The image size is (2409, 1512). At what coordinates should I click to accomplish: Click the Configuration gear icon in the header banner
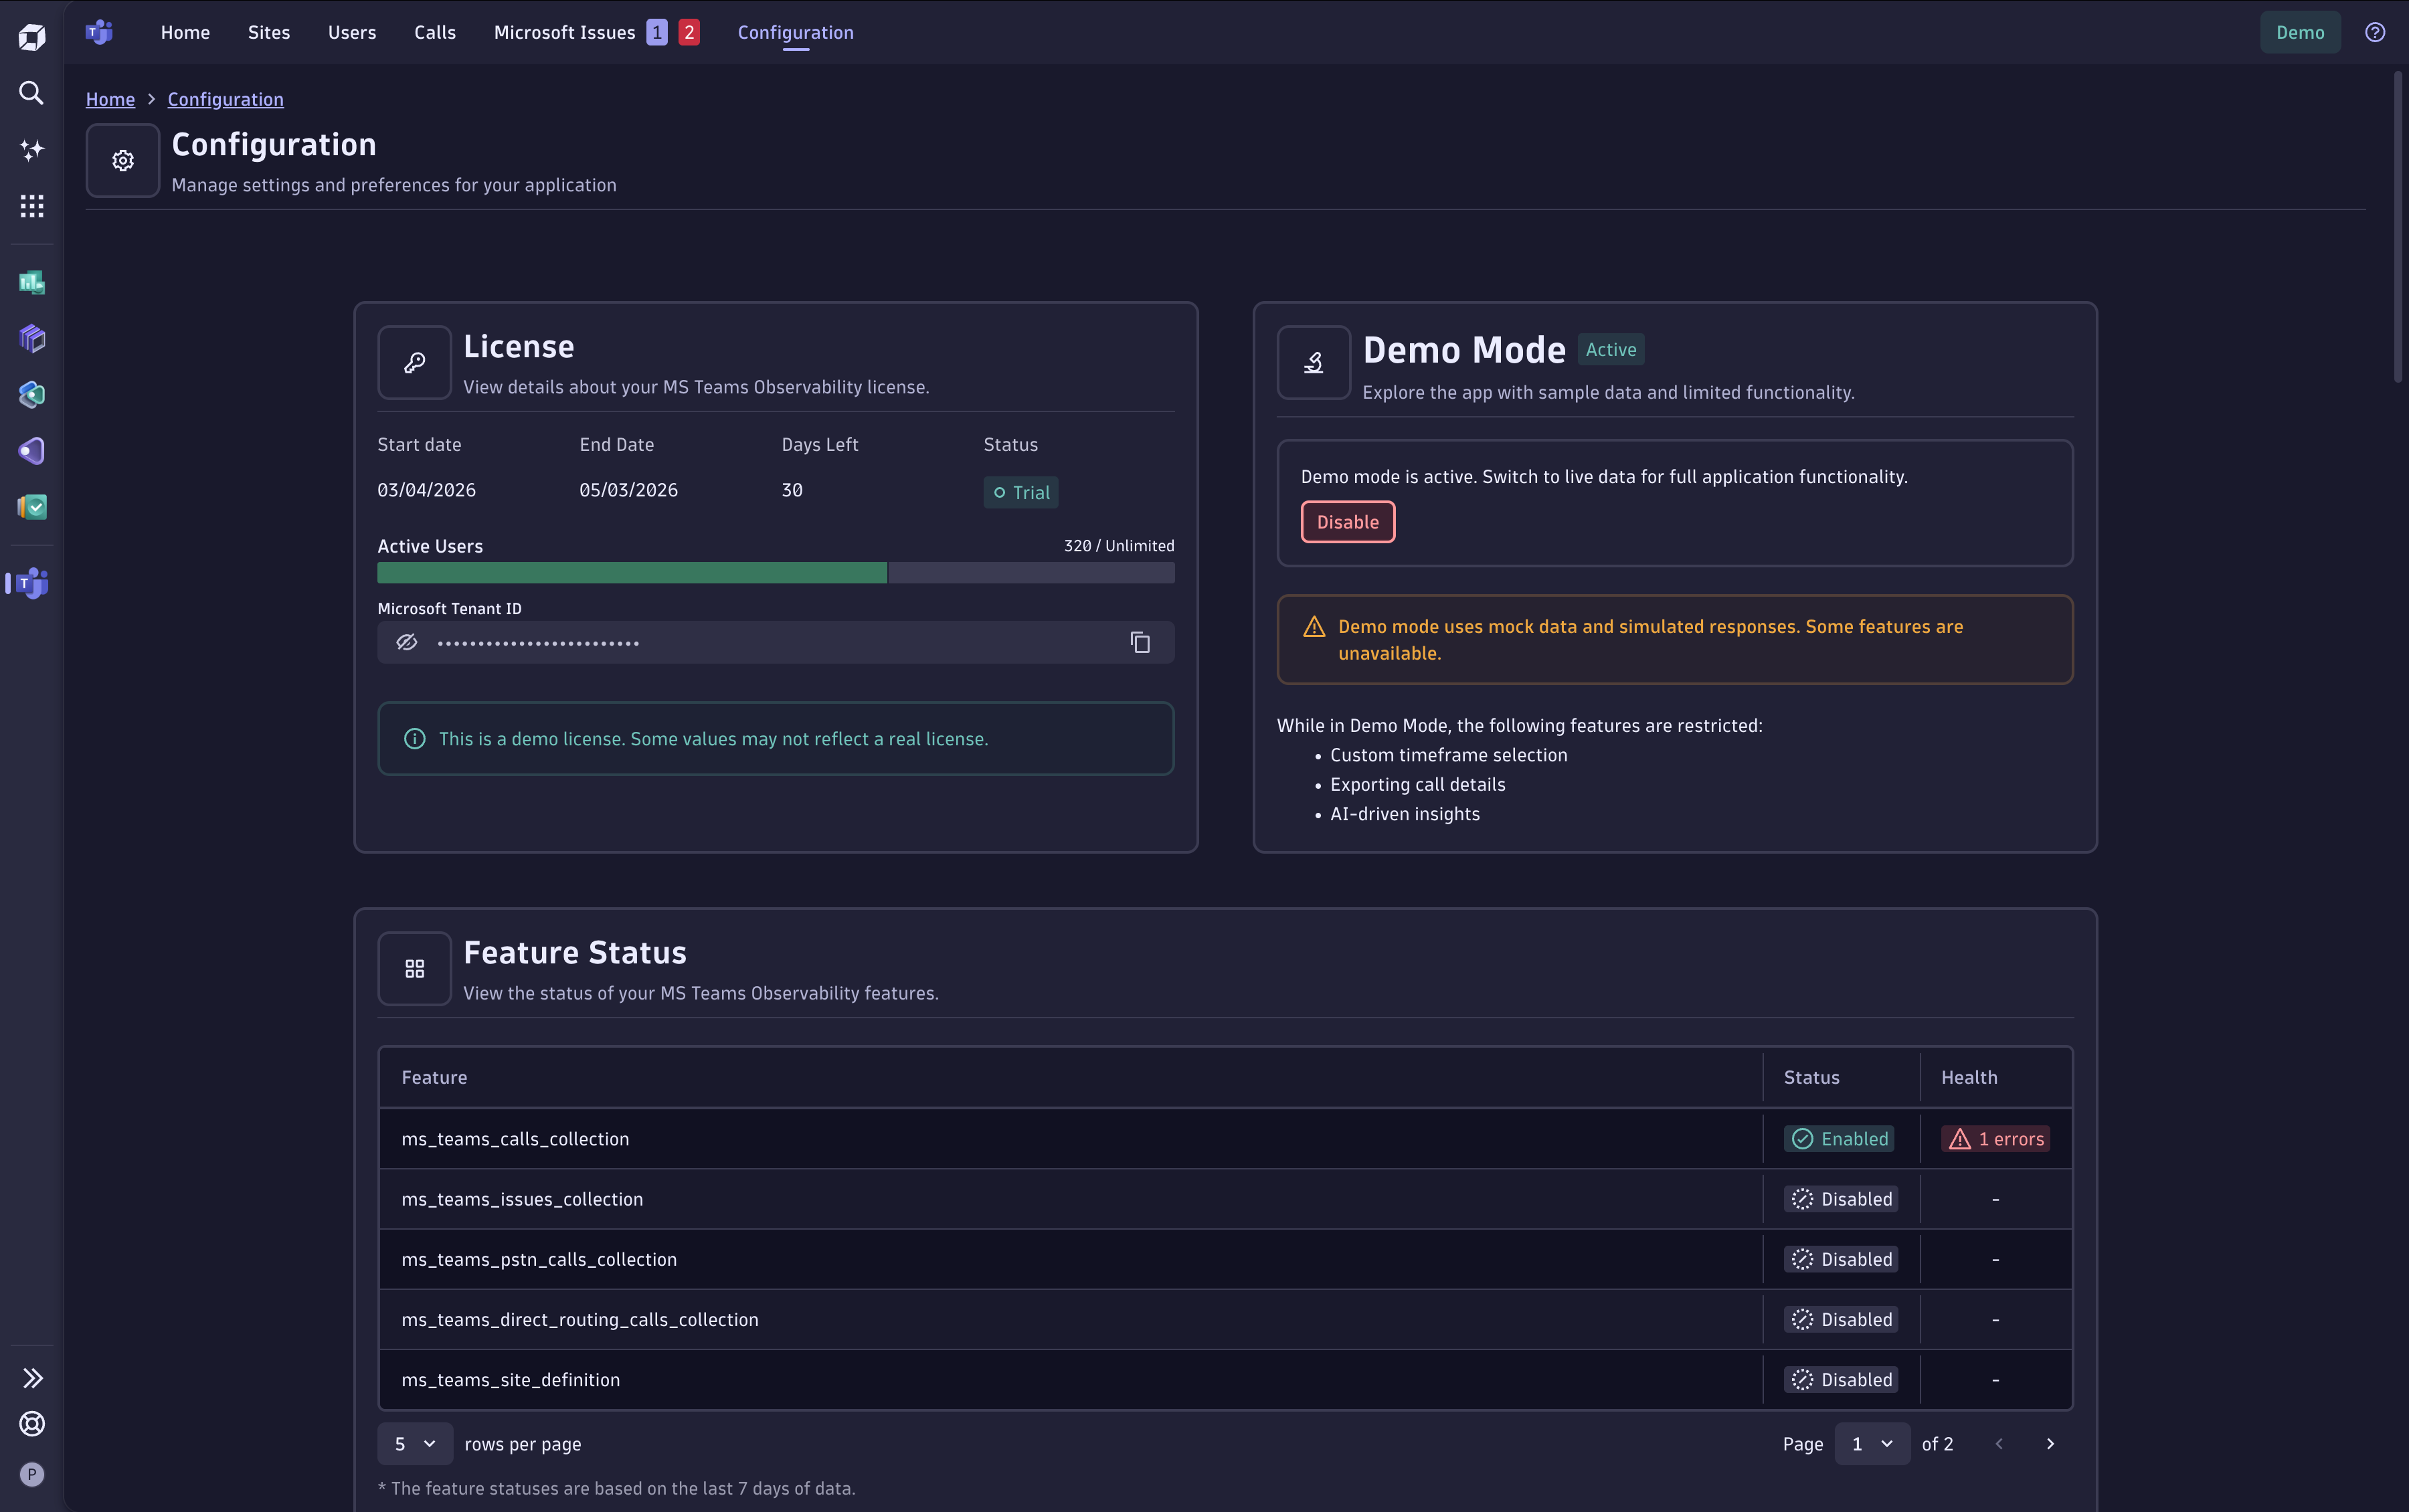click(122, 160)
